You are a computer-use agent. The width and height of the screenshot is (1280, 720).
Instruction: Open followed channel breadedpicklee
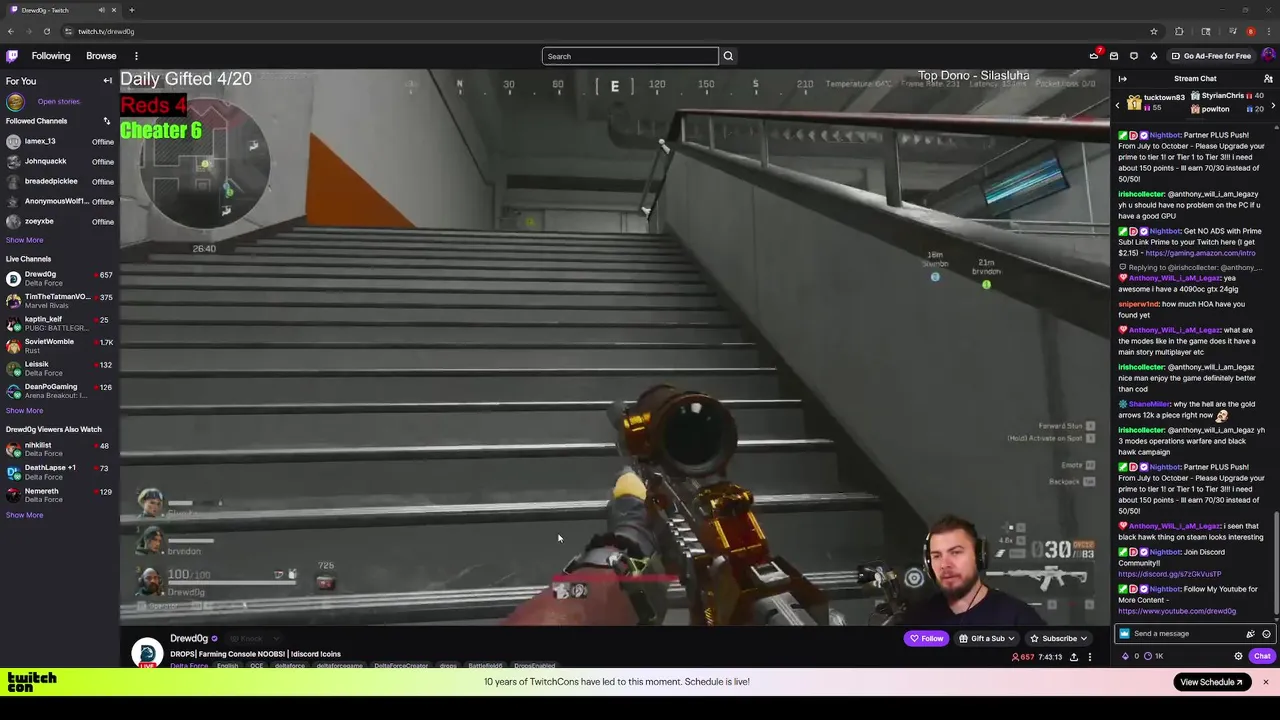click(59, 181)
